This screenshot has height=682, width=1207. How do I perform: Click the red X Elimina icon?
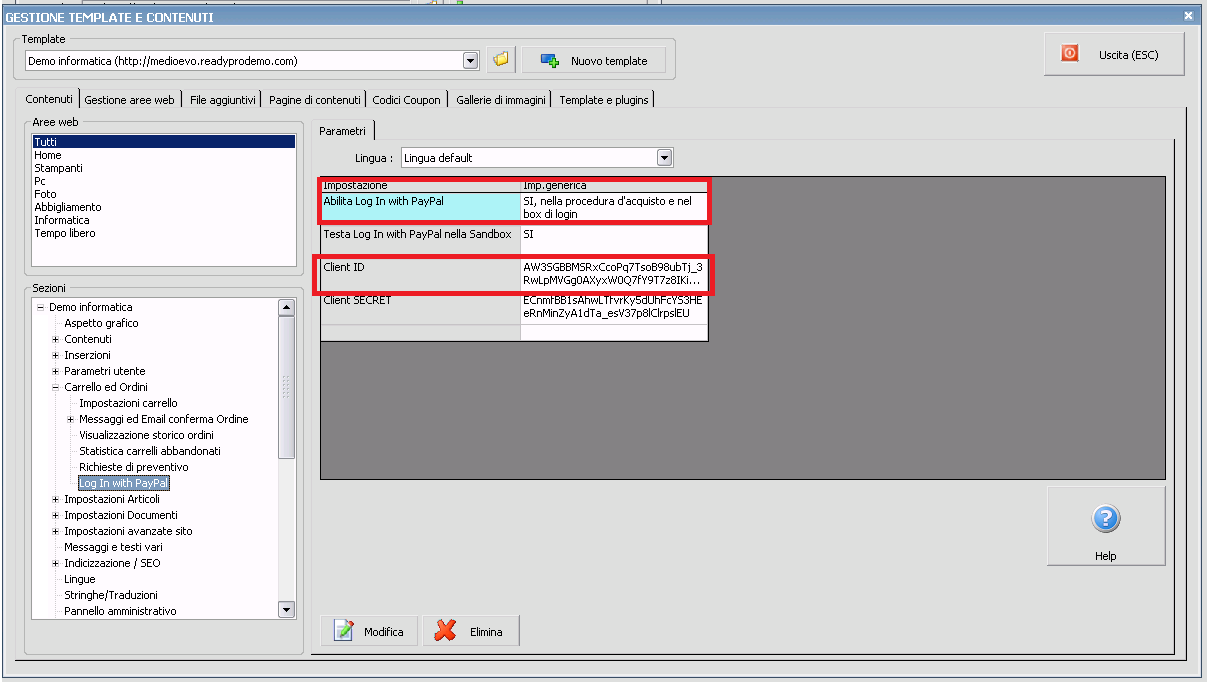coord(447,631)
